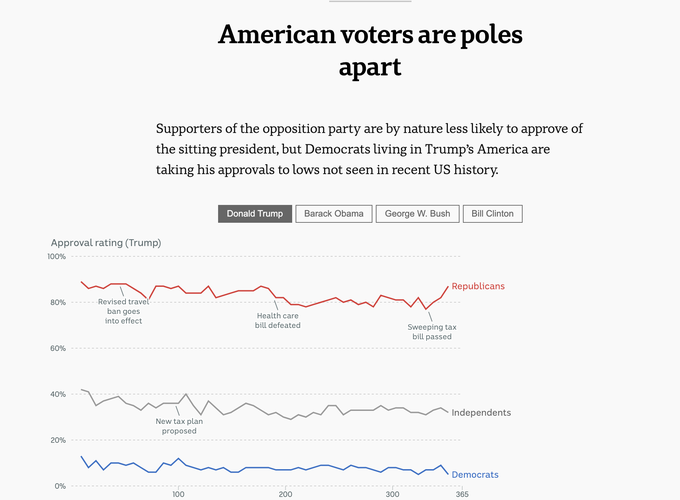Viewport: 680px width, 500px height.
Task: Click the 'Revised travel ban' annotation
Action: click(x=126, y=311)
